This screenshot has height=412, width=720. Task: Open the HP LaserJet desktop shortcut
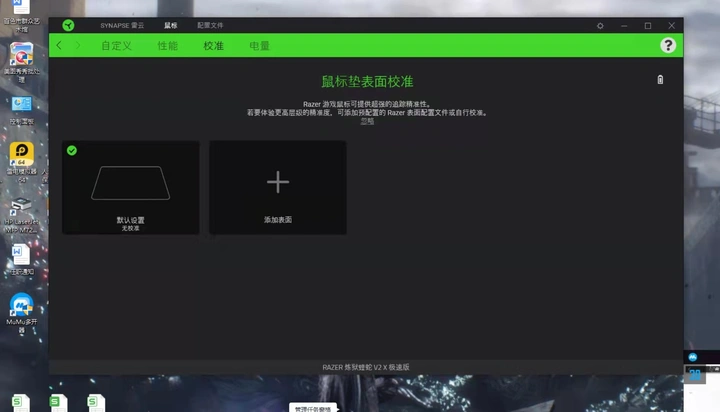click(x=21, y=216)
